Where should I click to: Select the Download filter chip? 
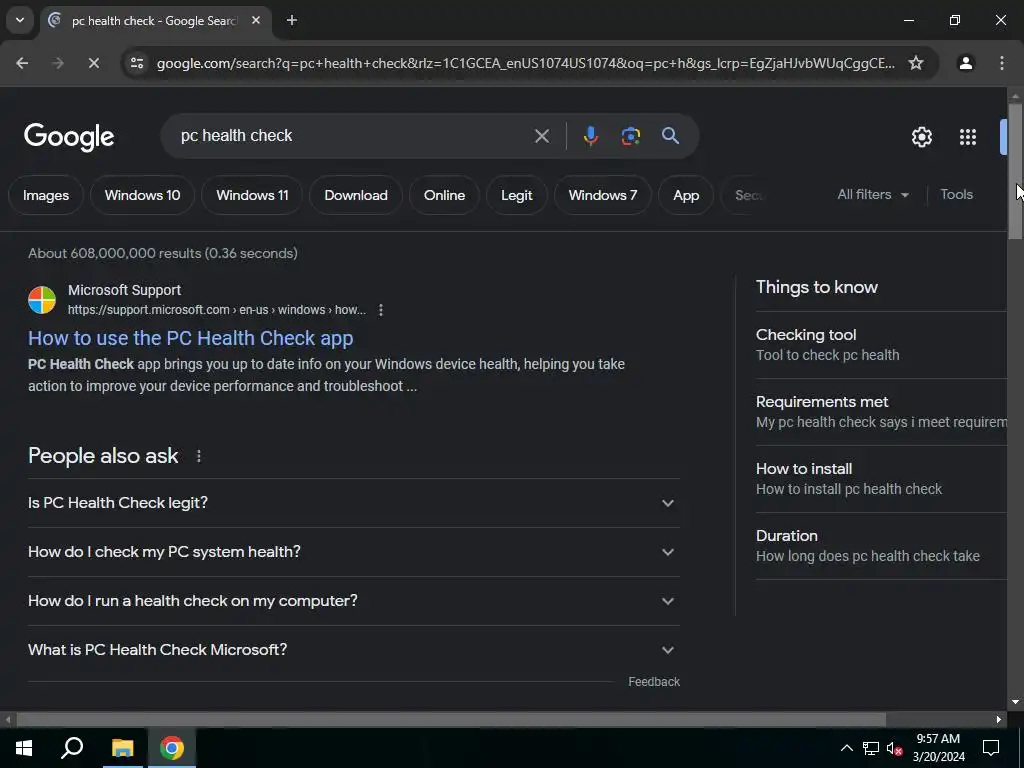coord(356,195)
